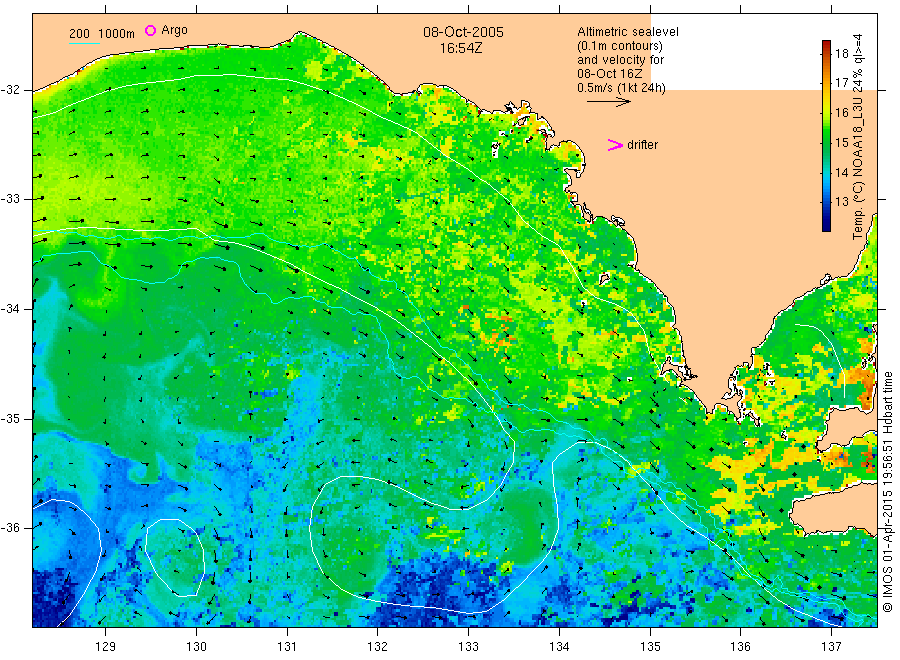Click the cyan 200m contour legend line
The width and height of the screenshot is (900, 660).
pos(84,43)
